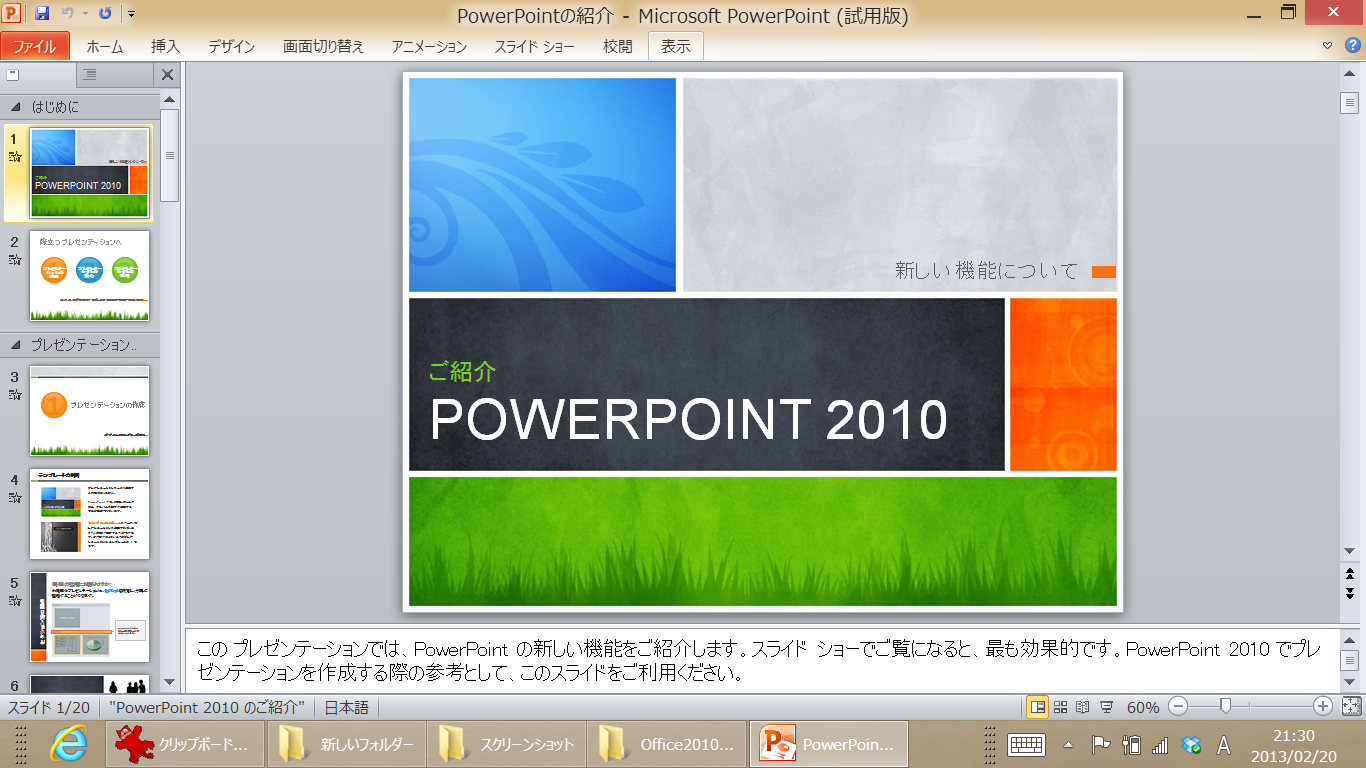
Task: Click the thumbnail pane scroll-down arrow
Action: coord(169,682)
